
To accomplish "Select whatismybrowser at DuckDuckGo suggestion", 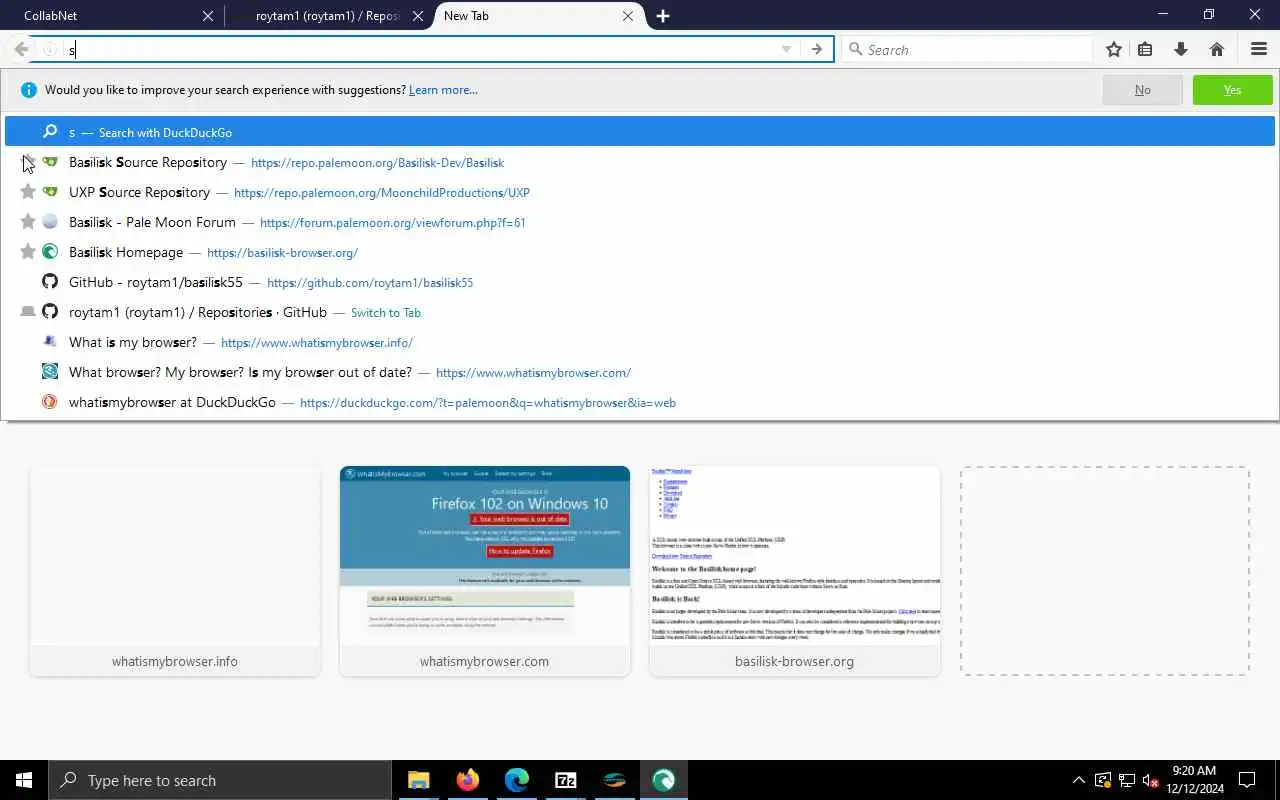I will pyautogui.click(x=640, y=402).
